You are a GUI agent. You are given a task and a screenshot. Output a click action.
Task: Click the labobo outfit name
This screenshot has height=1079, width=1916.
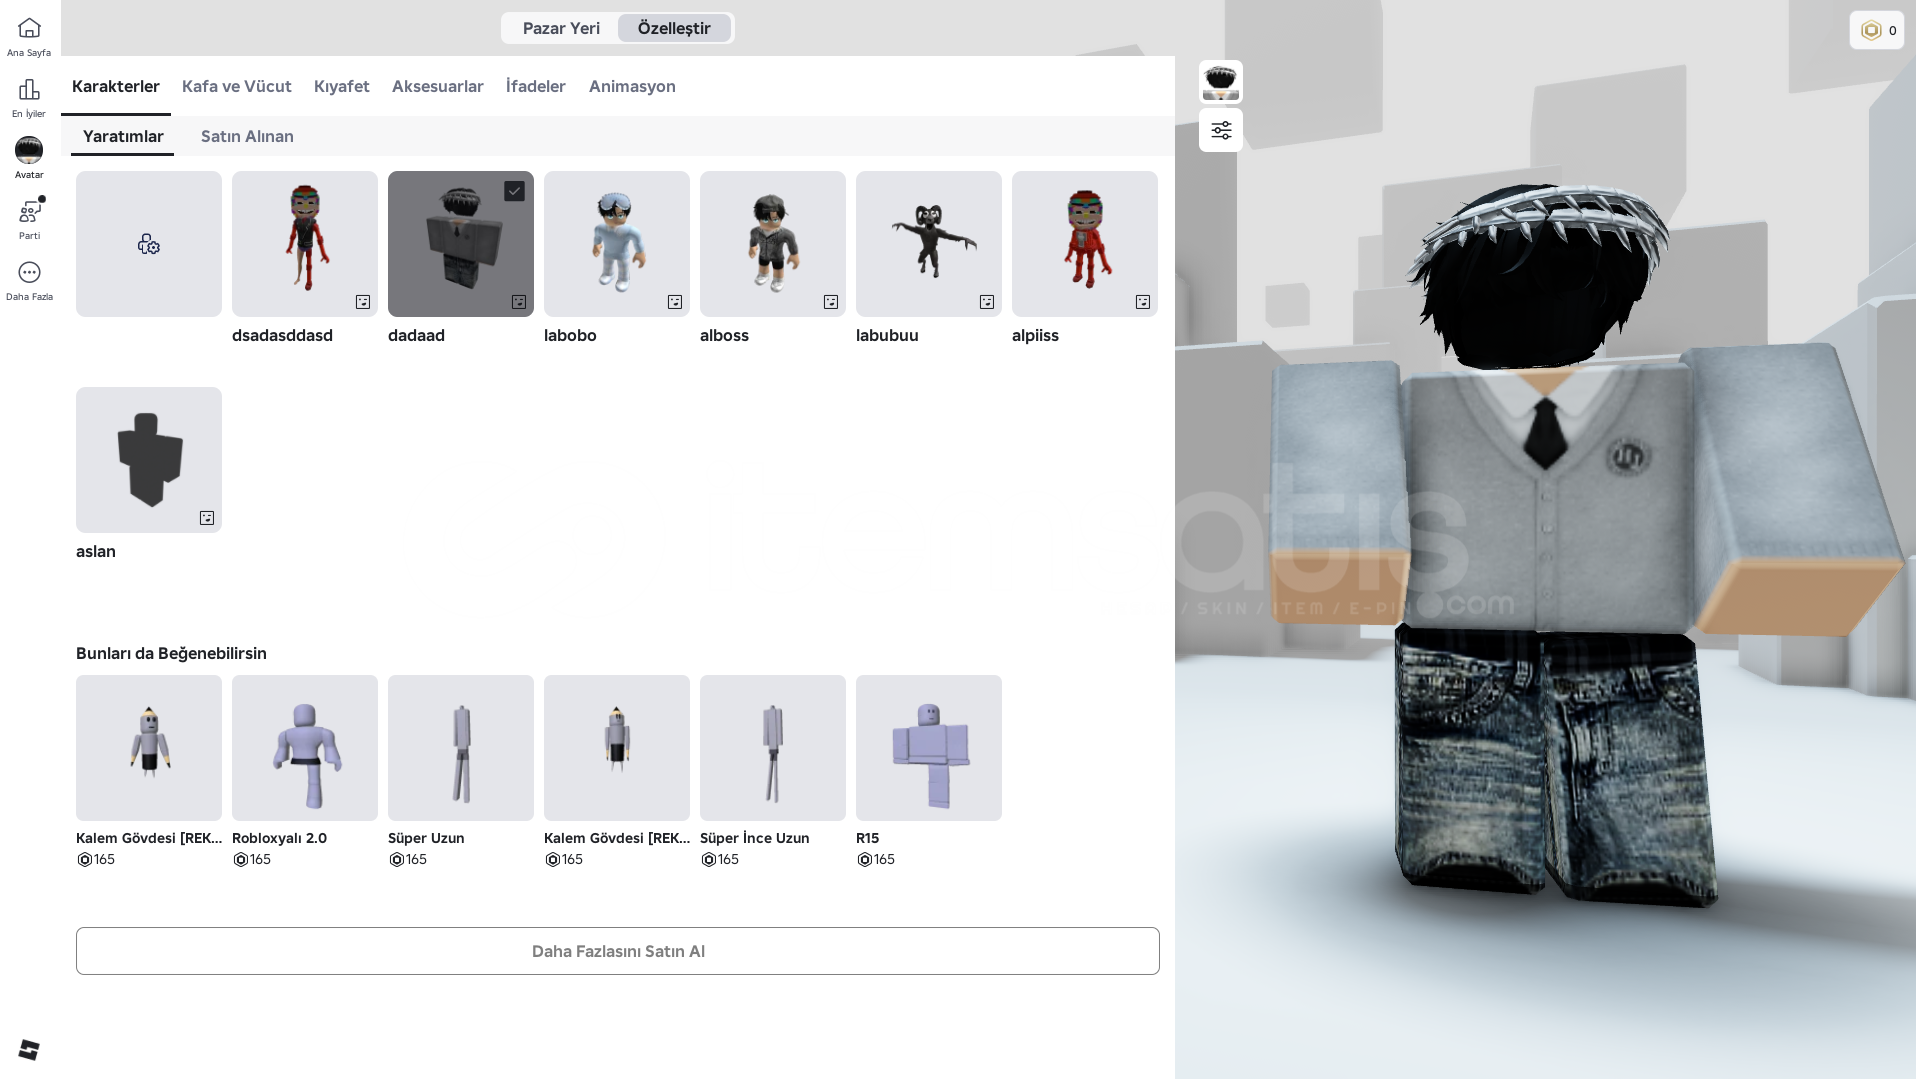570,335
